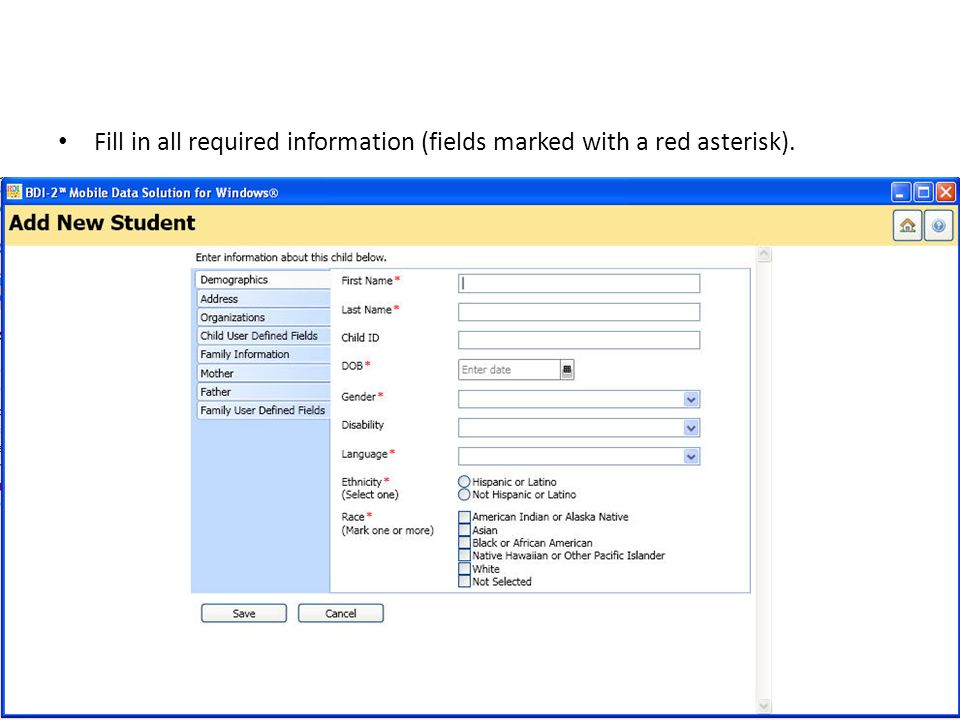Switch to the Address tab
Screen dimensions: 960x720
[x=263, y=299]
